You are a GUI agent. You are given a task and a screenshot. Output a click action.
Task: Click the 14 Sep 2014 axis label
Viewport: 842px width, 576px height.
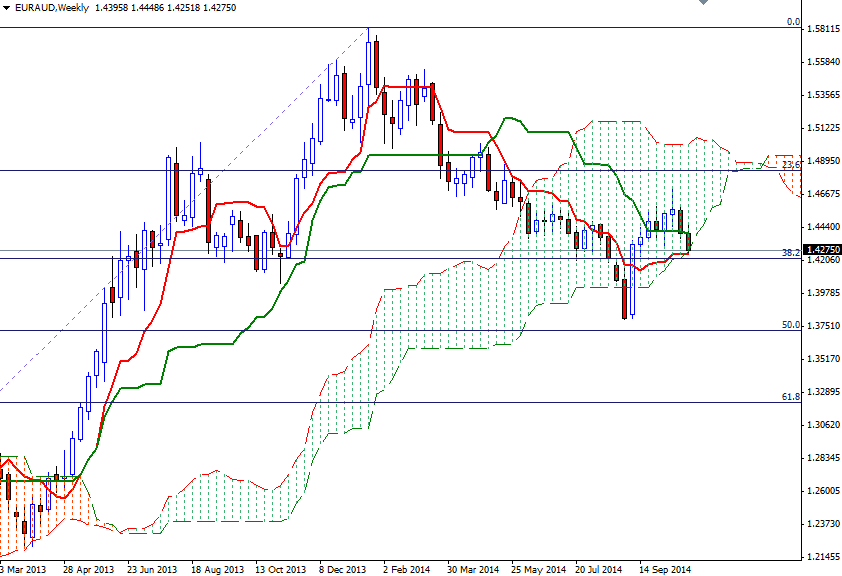click(x=667, y=566)
